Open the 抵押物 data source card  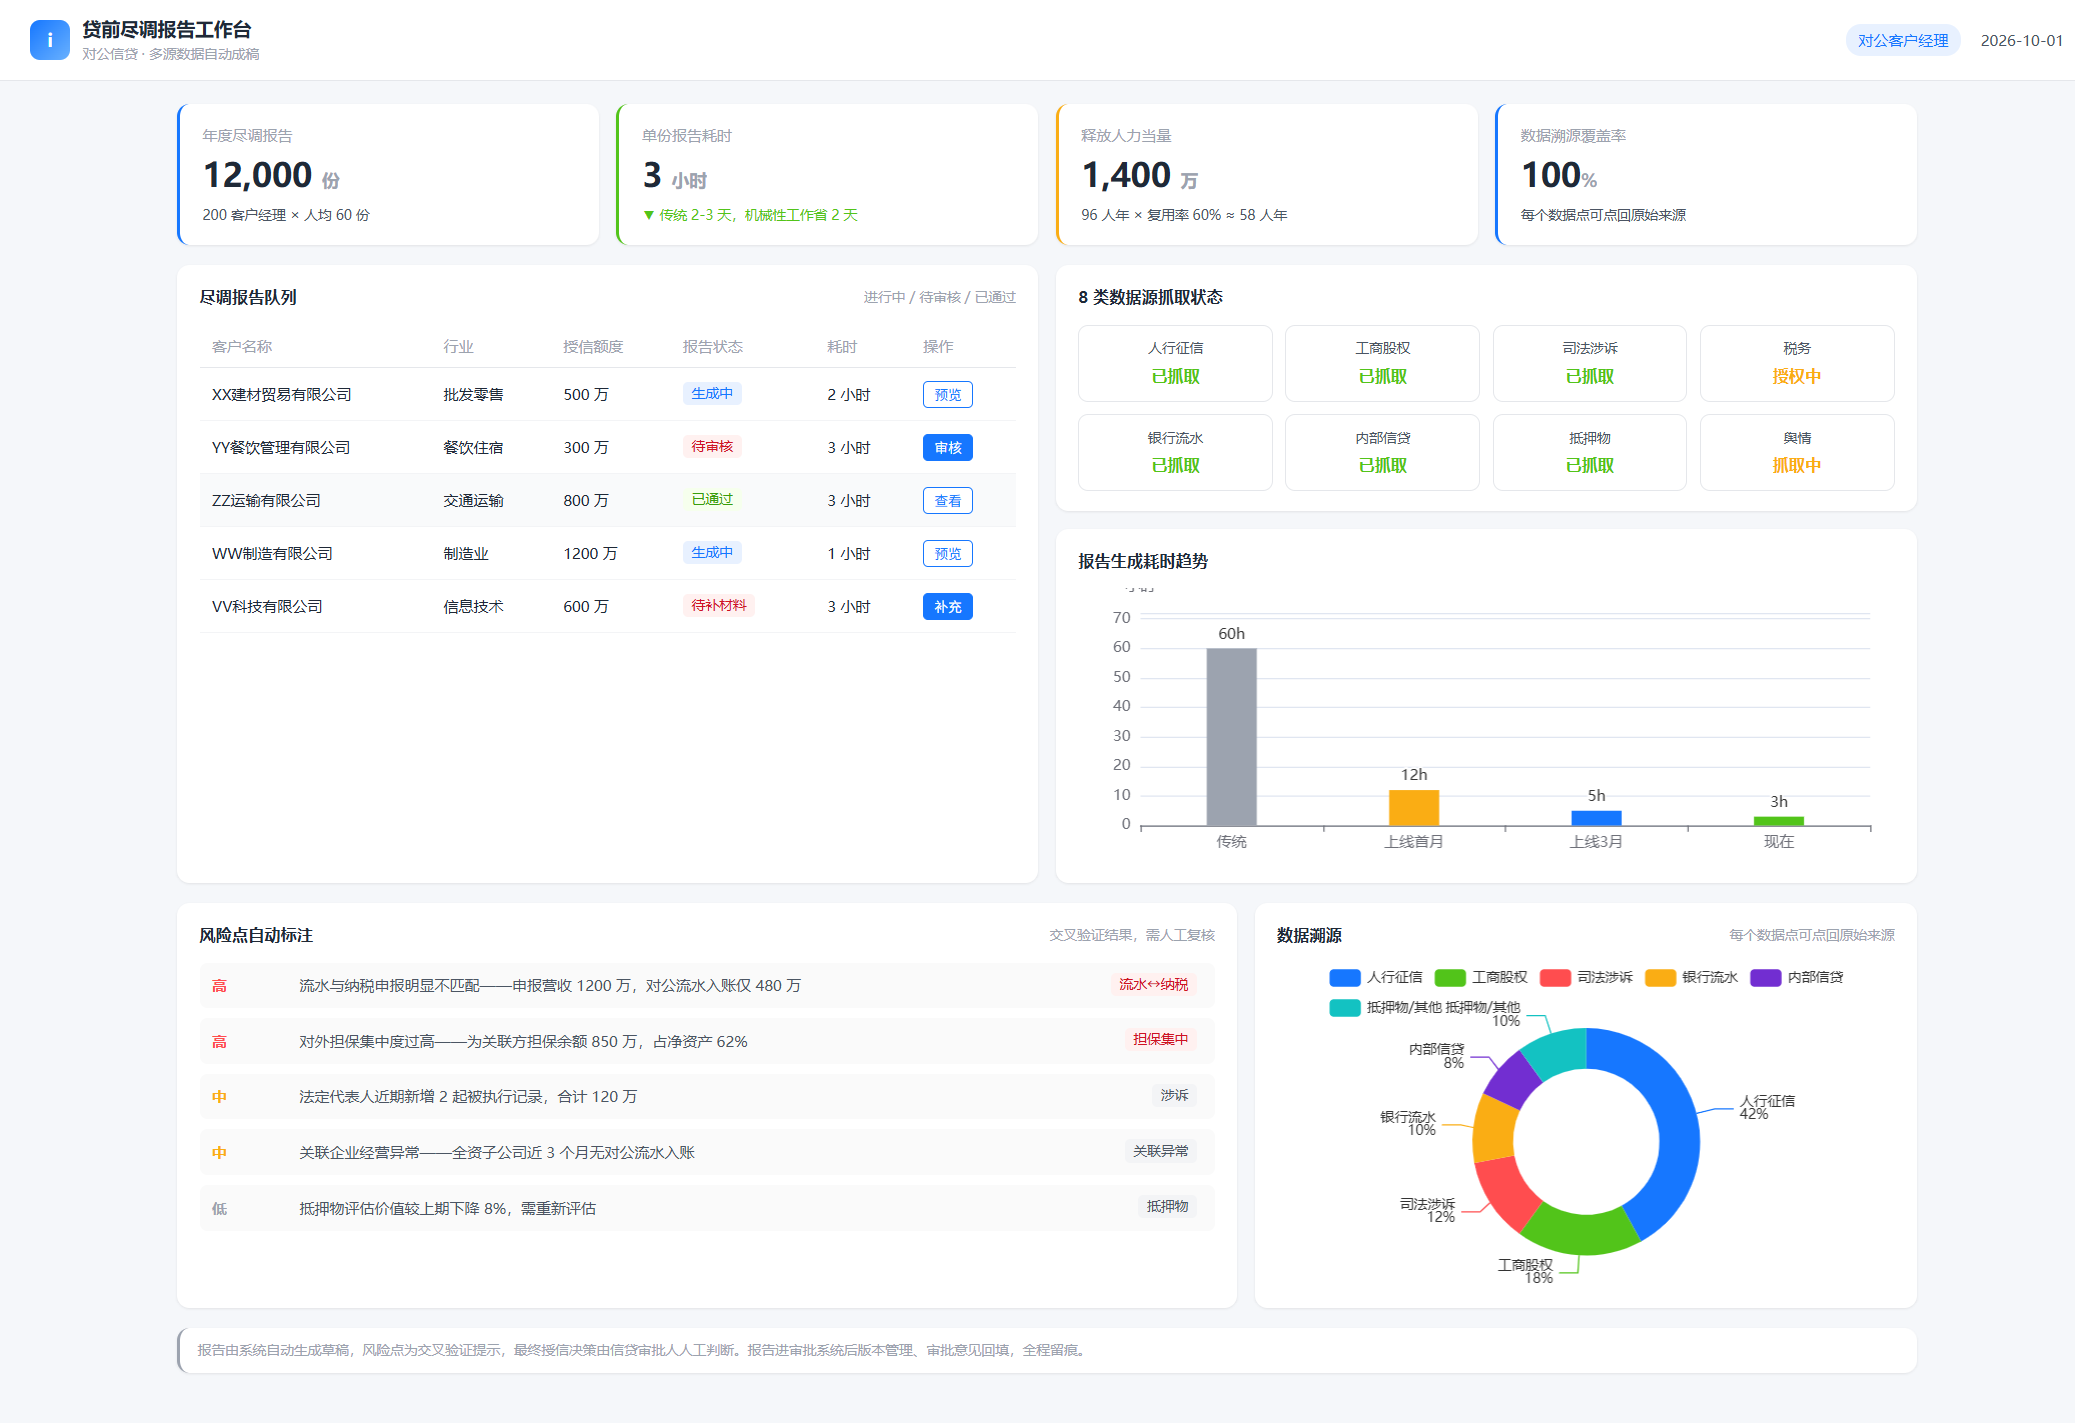1589,452
